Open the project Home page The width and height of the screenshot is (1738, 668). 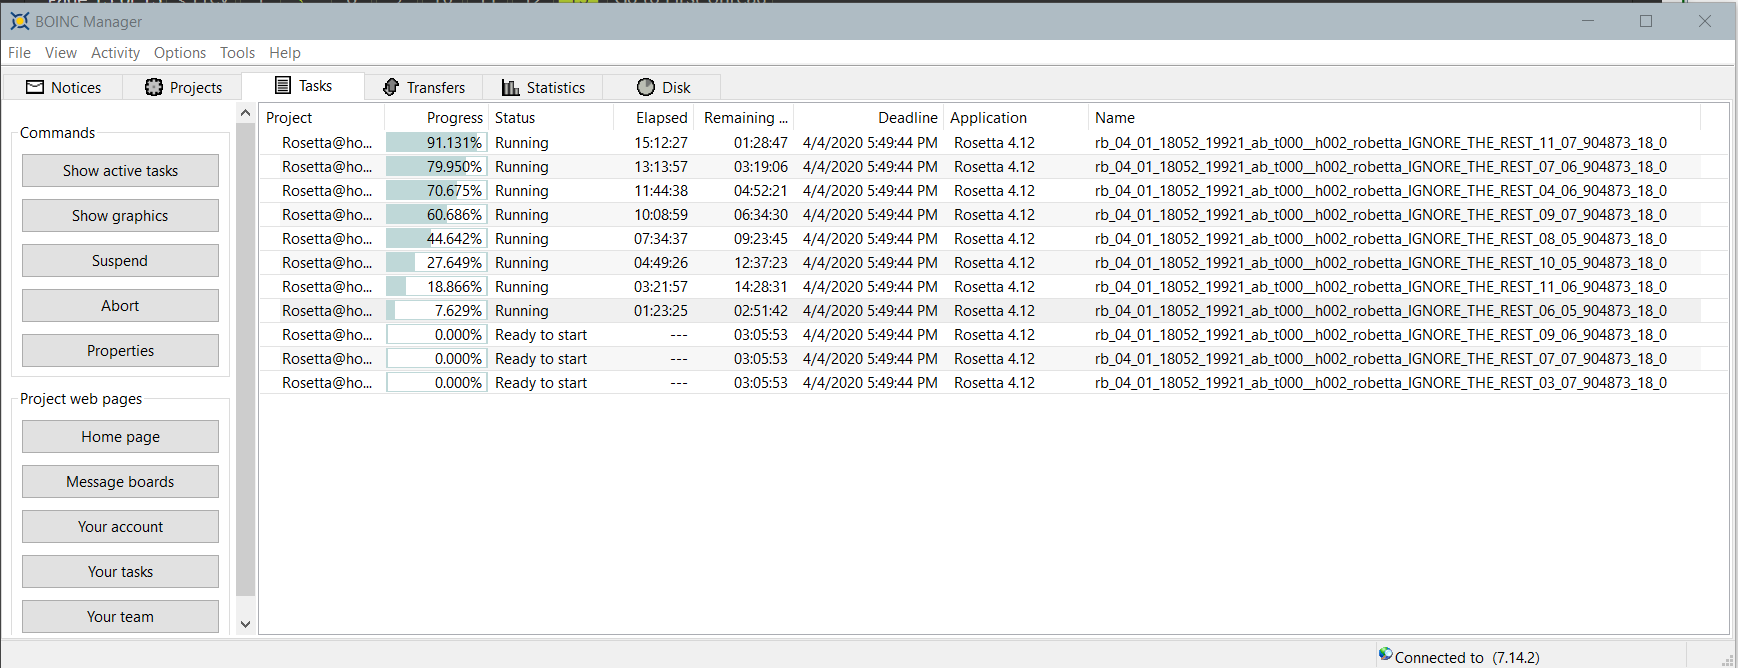(x=120, y=437)
